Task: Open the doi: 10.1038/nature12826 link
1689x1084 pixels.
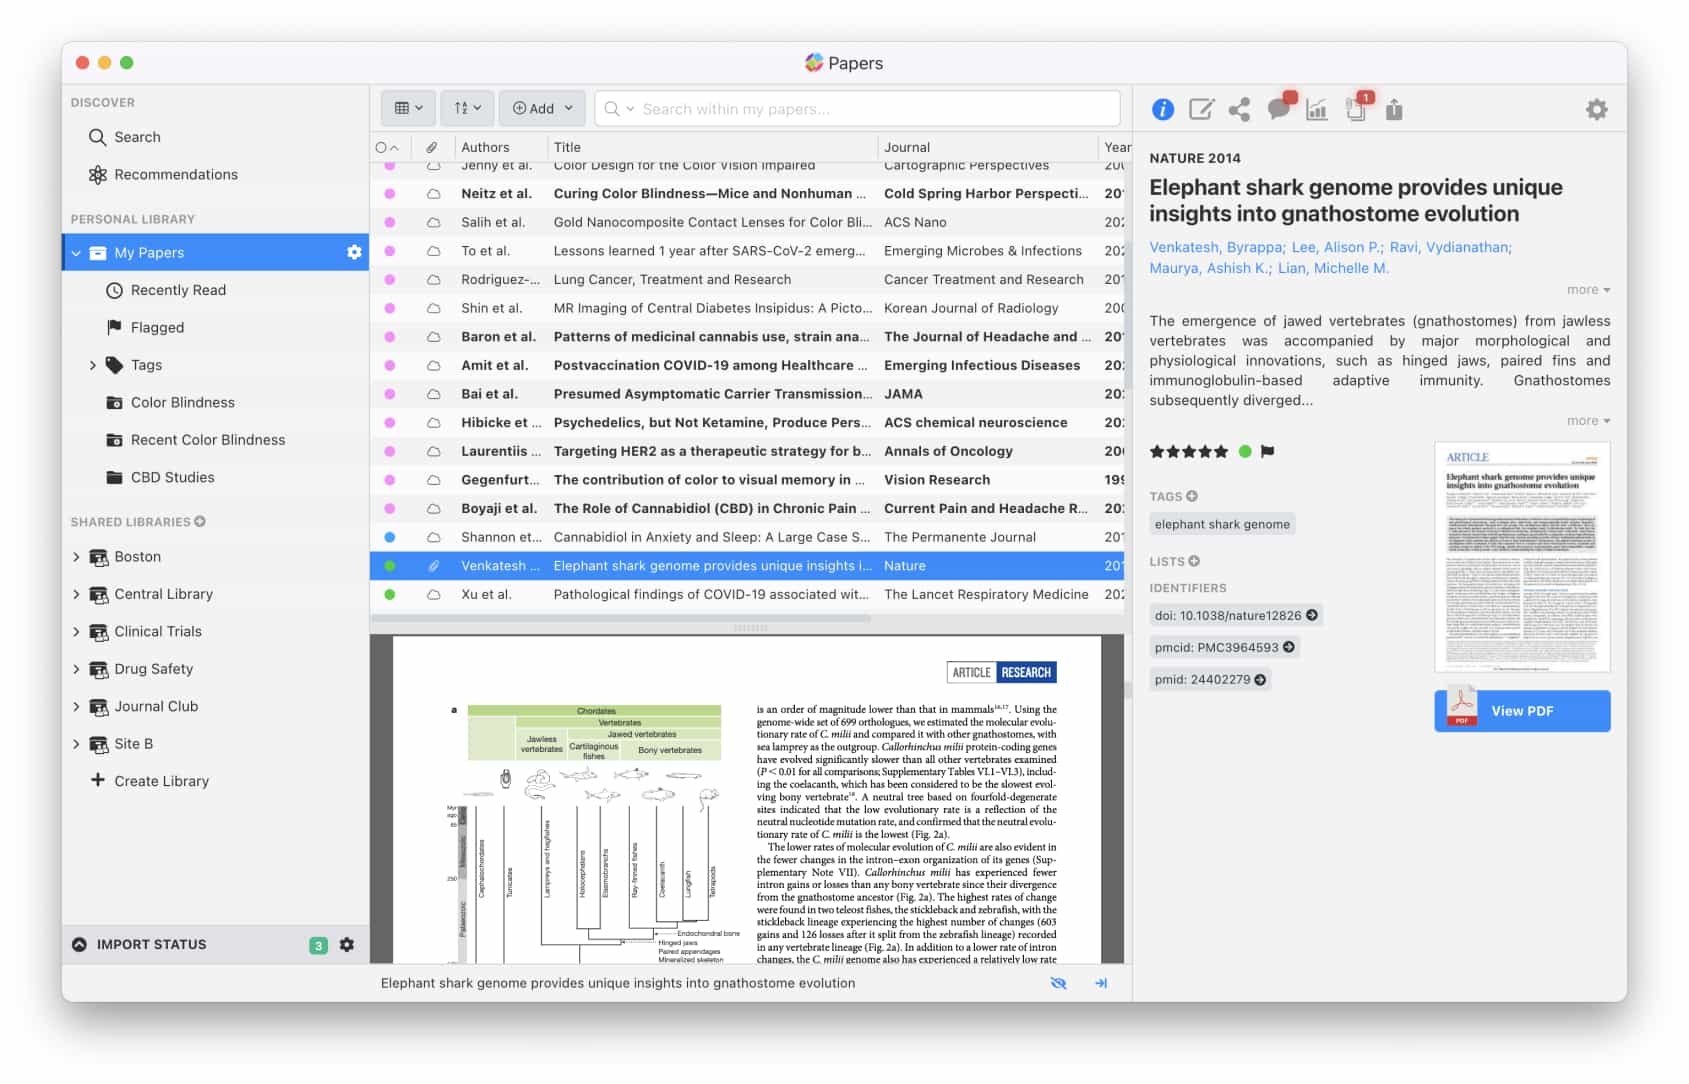Action: pos(1236,616)
